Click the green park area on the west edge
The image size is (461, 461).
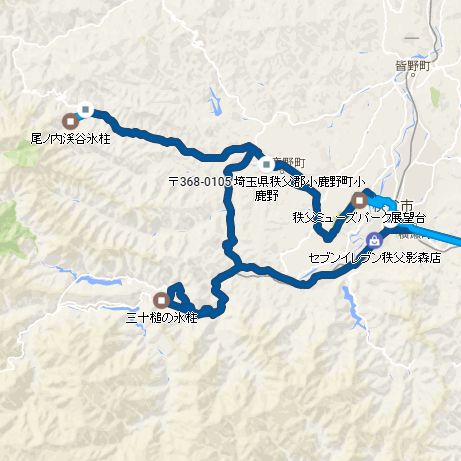tap(15, 229)
